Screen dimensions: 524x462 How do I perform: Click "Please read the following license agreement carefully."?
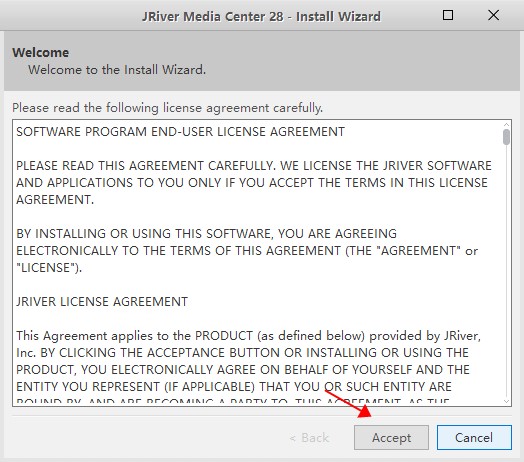(167, 108)
